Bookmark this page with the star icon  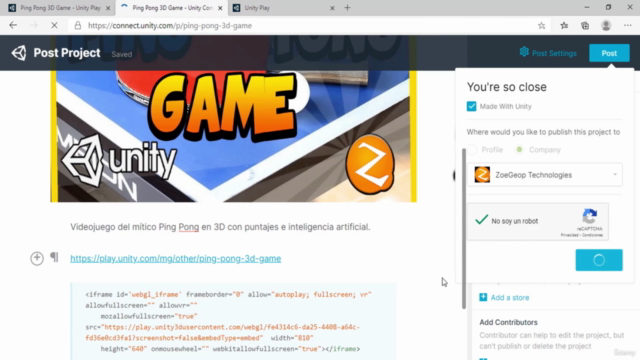pos(541,25)
